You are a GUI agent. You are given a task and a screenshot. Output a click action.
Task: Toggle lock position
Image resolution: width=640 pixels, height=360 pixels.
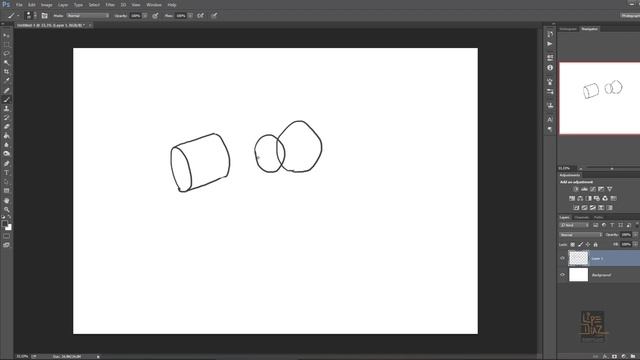[588, 244]
